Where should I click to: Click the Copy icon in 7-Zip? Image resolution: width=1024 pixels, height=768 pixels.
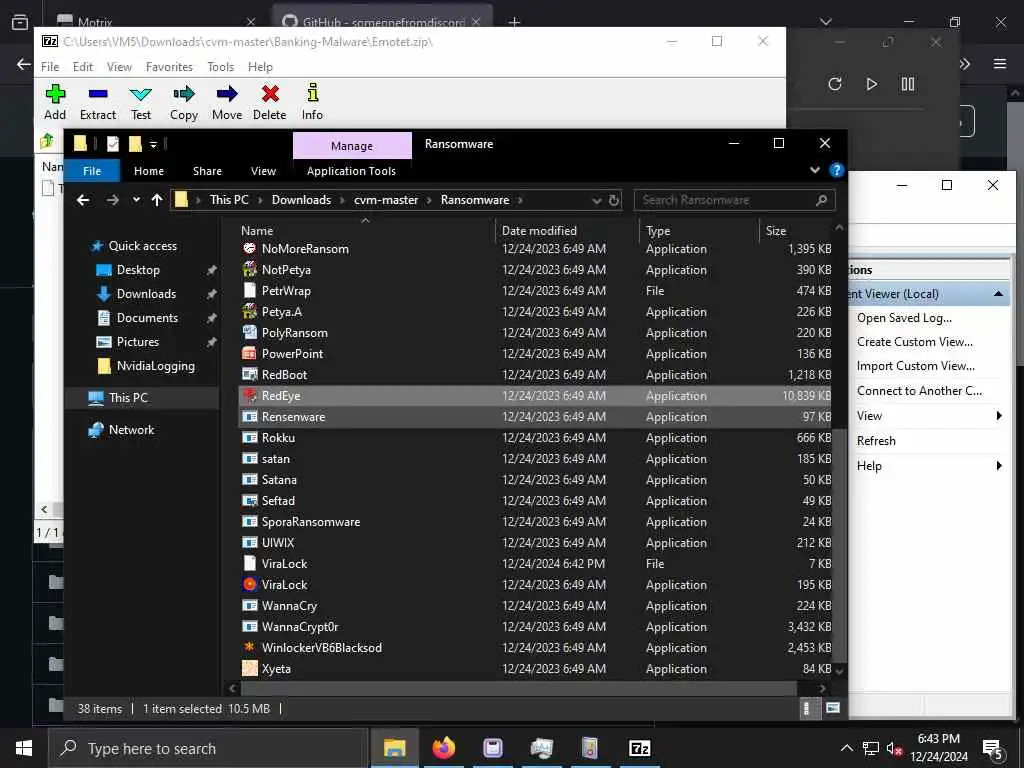(184, 94)
